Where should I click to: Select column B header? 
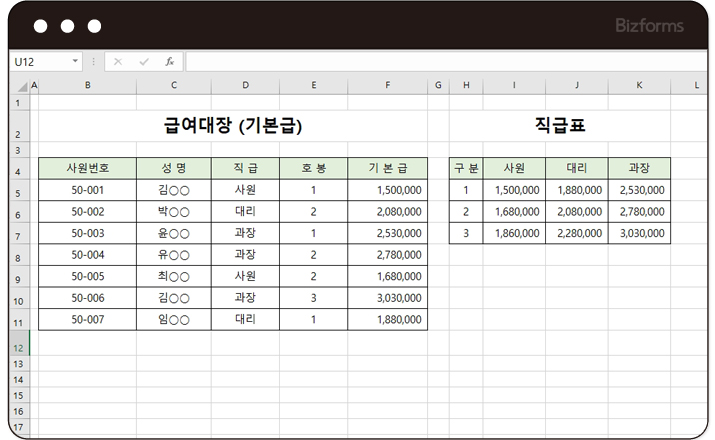point(88,85)
